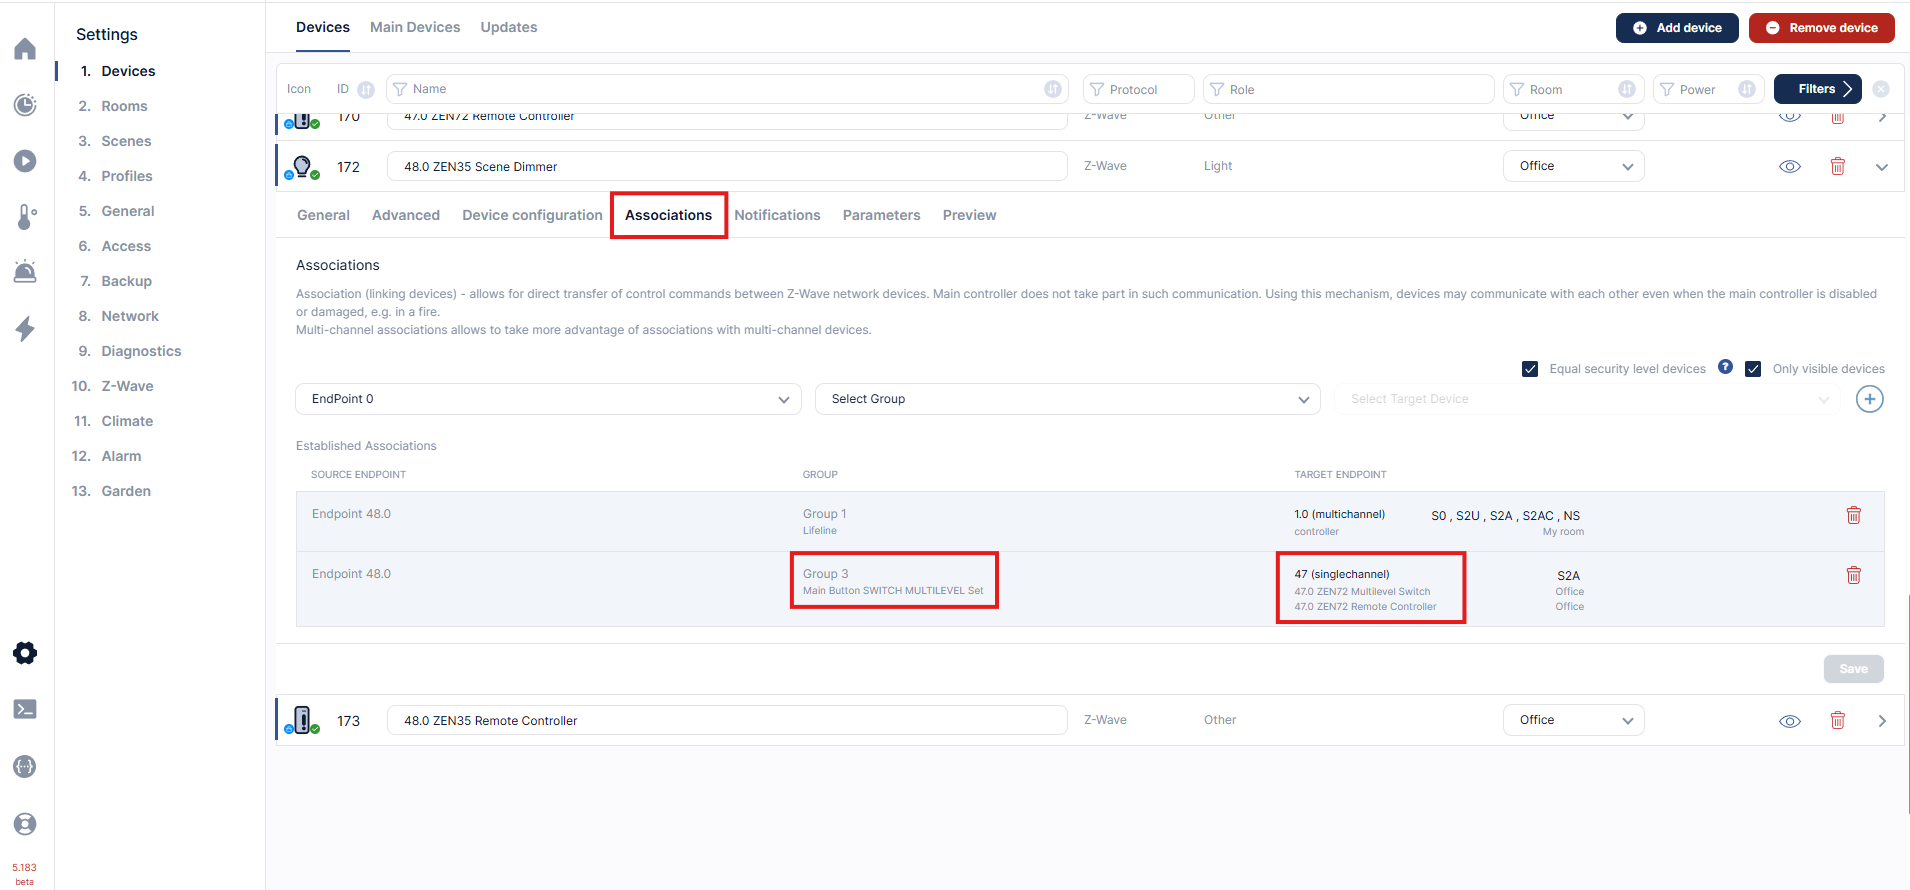Open the General tab of device 172
This screenshot has width=1910, height=890.
click(x=323, y=215)
